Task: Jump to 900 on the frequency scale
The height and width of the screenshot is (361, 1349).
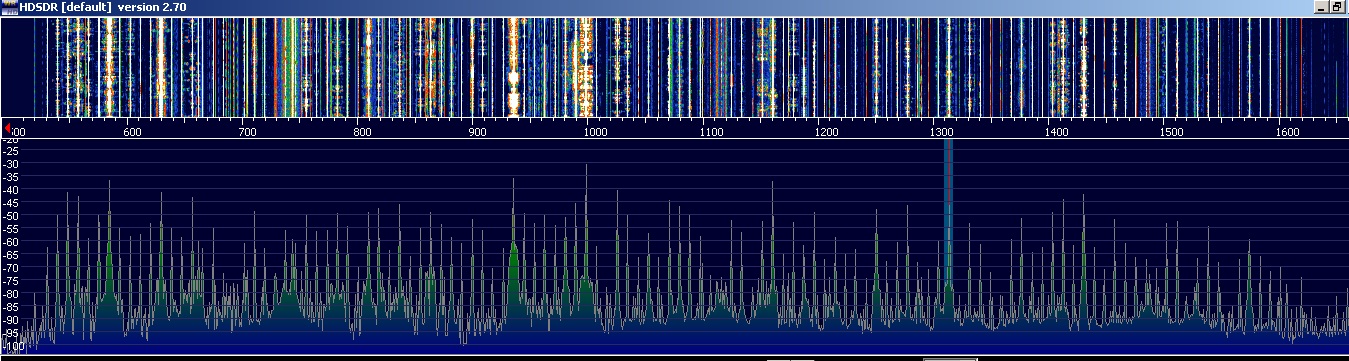Action: point(479,131)
